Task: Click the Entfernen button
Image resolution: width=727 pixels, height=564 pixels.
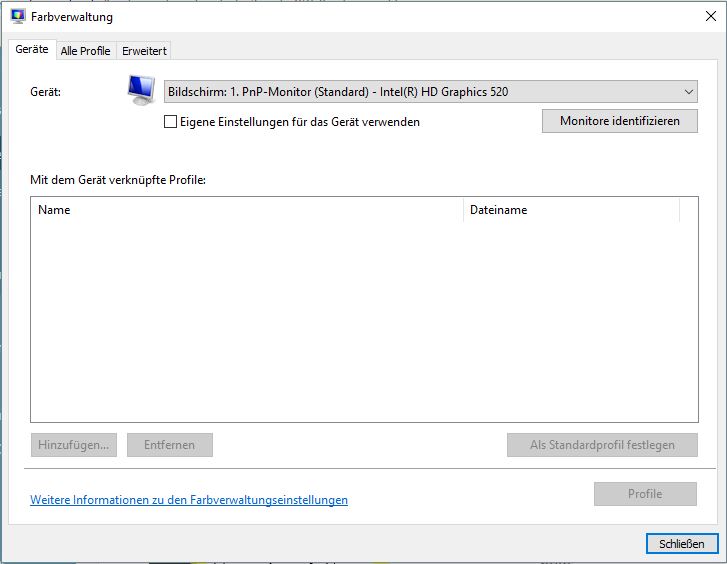Action: 170,445
